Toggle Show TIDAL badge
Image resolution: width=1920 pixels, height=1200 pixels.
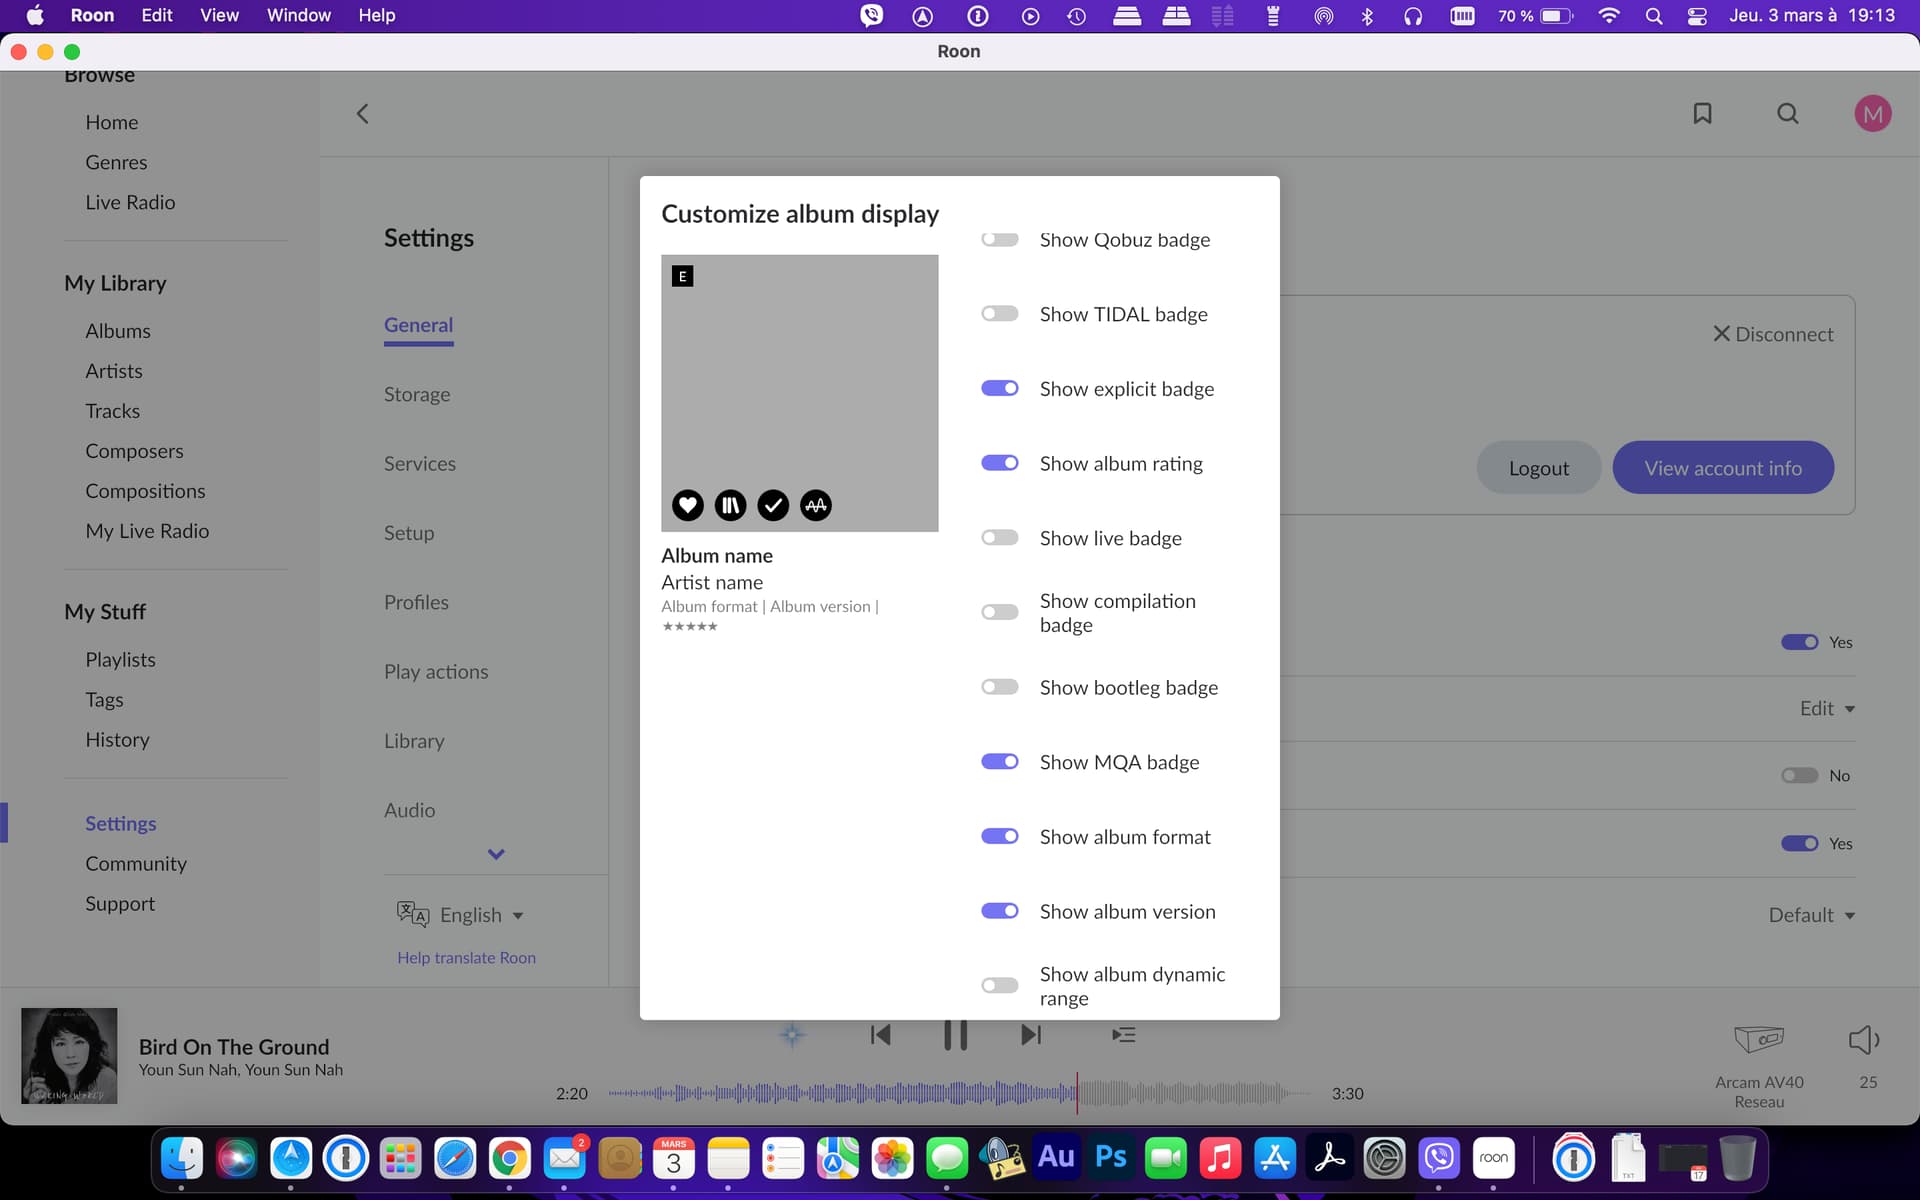pos(1000,314)
